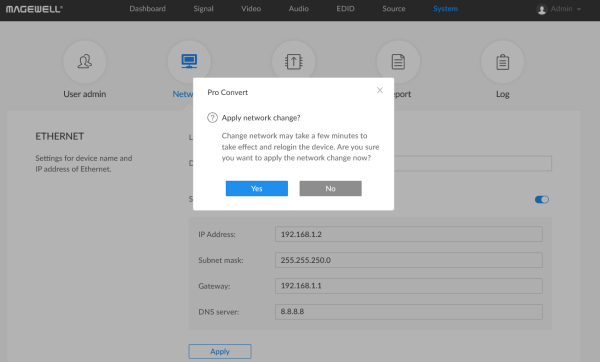Open the Source tab
The image size is (600, 362).
click(394, 9)
